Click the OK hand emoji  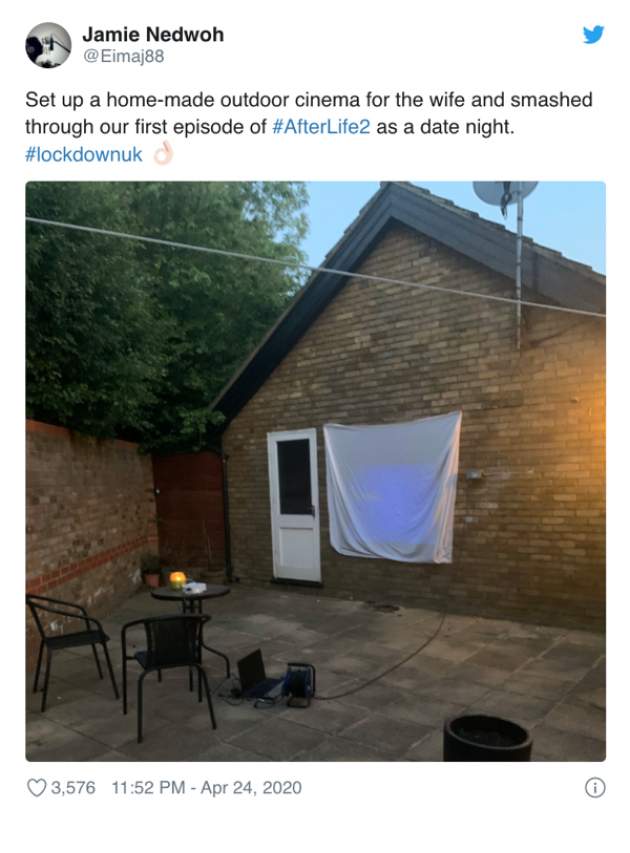click(x=163, y=153)
